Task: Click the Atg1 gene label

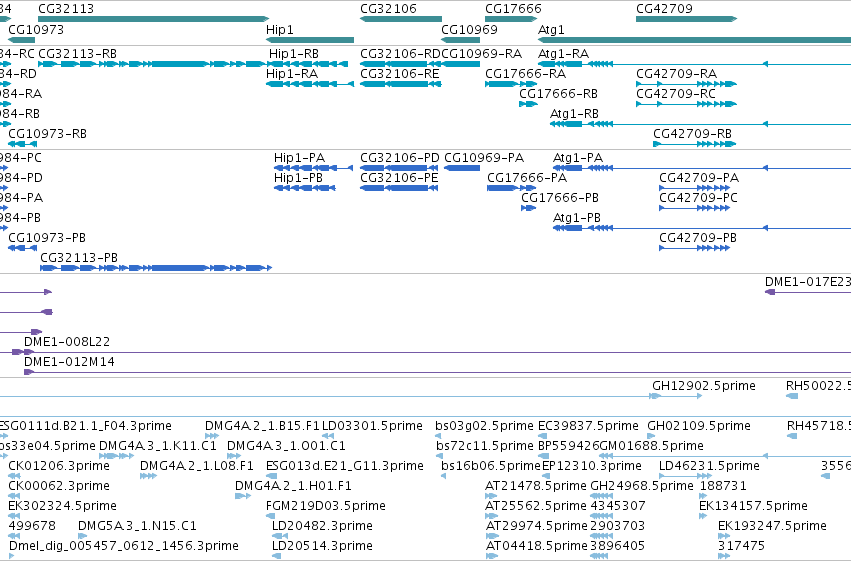Action: pyautogui.click(x=551, y=29)
